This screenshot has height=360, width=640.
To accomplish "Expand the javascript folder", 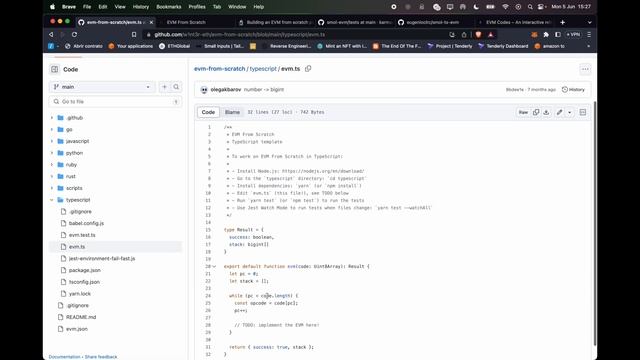I will pos(52,141).
